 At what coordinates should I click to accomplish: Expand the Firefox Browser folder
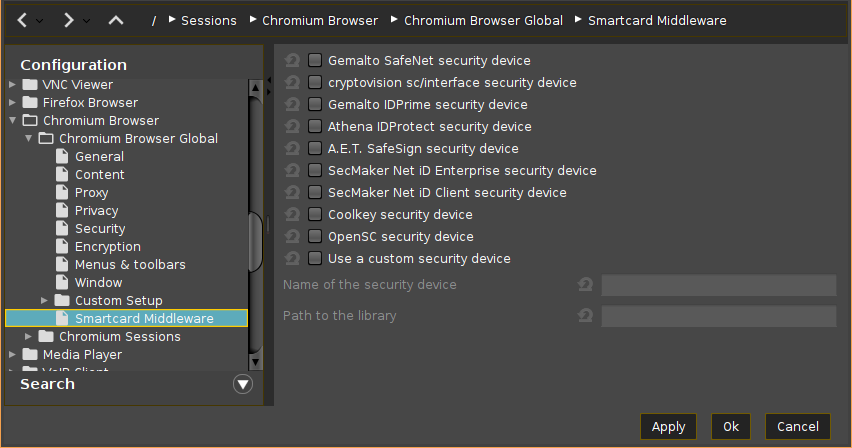[13, 103]
